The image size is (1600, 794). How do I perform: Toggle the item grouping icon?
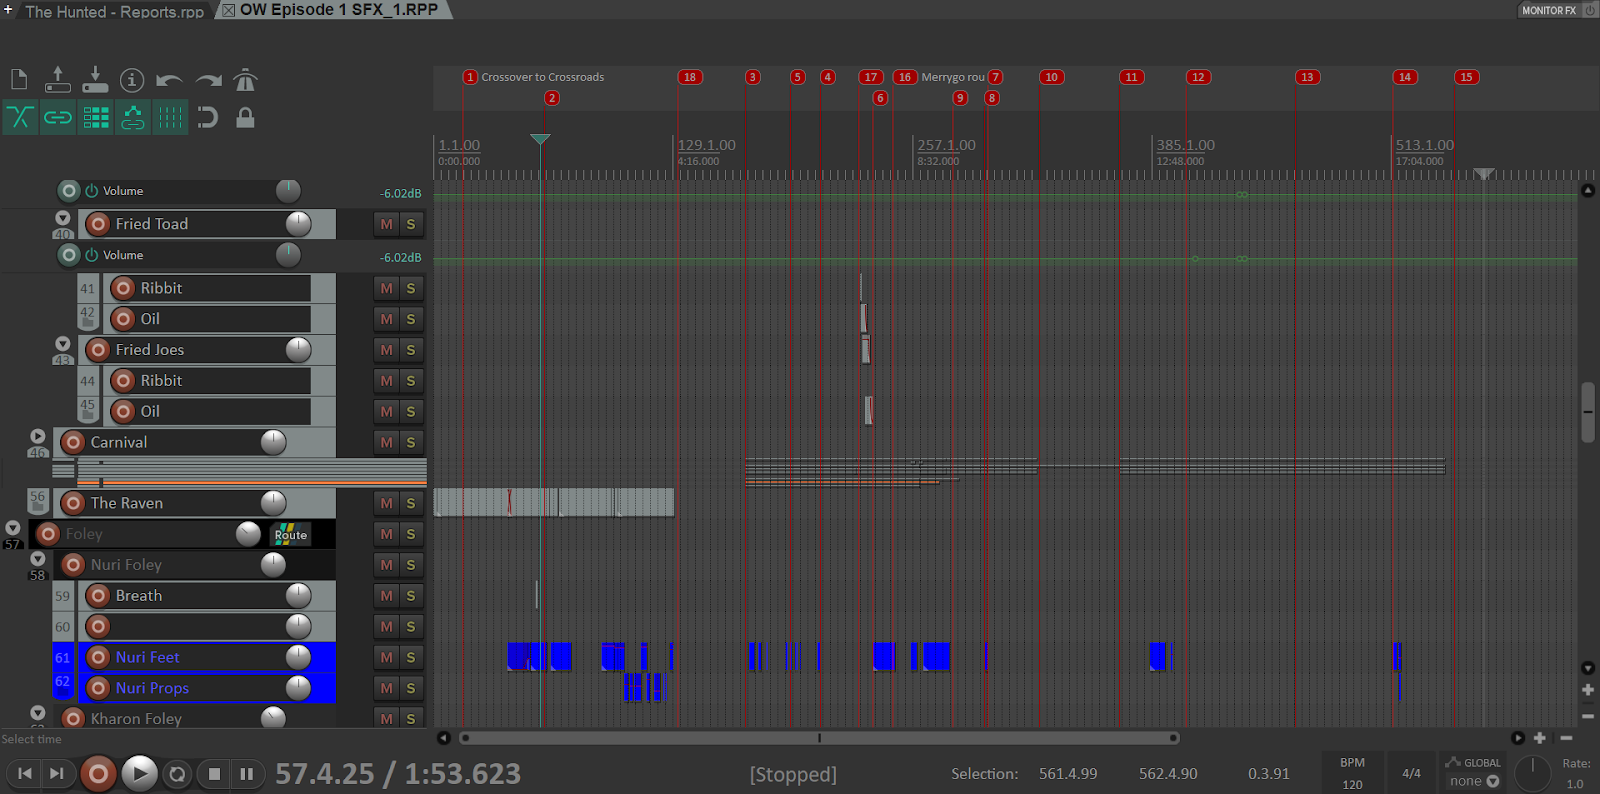tap(58, 118)
